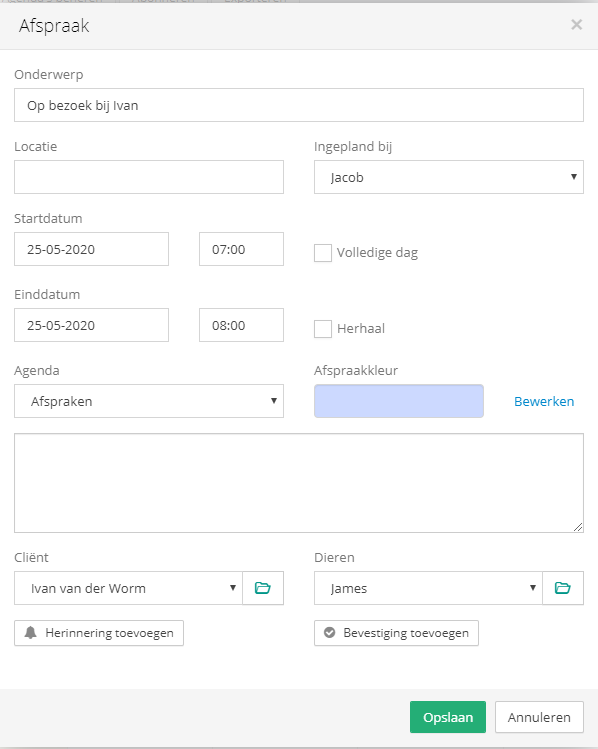Click the Startdatum date field
The image size is (598, 749).
coord(91,249)
